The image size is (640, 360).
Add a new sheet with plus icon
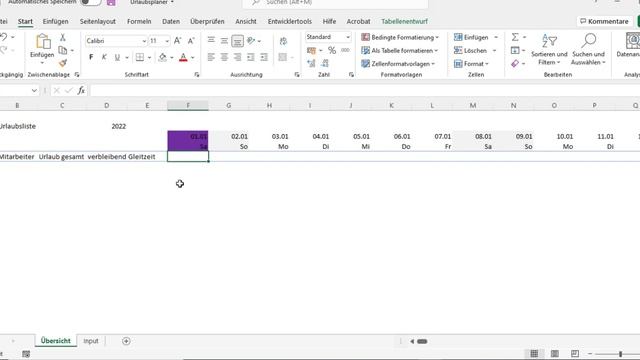coord(126,341)
